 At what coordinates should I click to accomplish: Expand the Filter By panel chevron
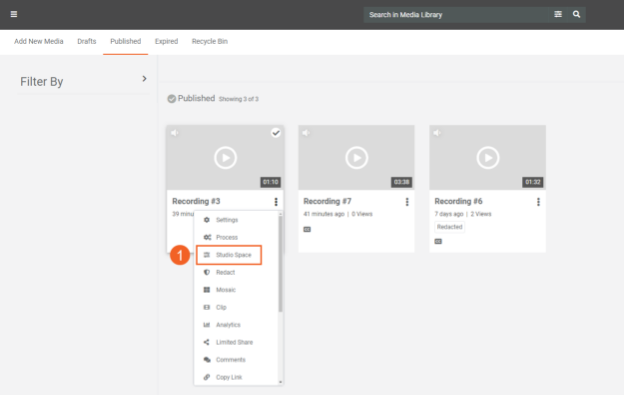144,79
